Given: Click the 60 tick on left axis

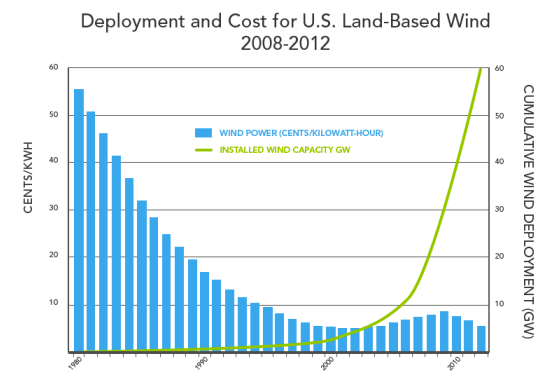Looking at the screenshot, I should (54, 67).
